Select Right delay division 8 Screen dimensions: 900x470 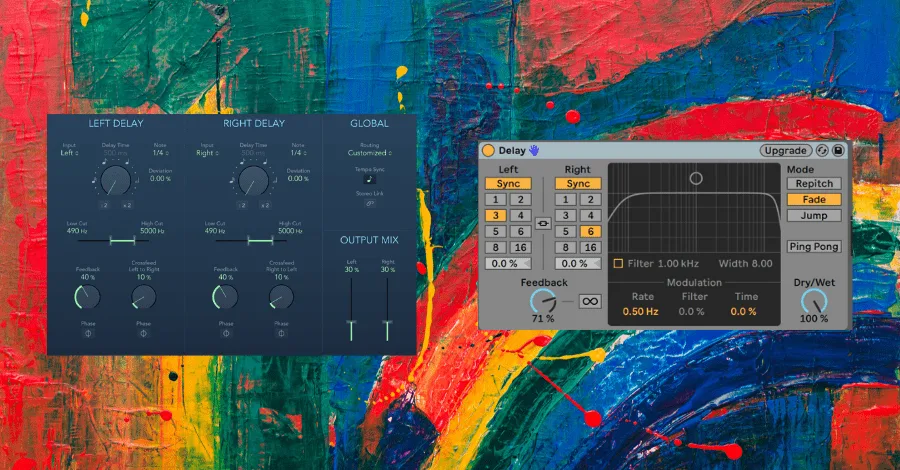565,248
